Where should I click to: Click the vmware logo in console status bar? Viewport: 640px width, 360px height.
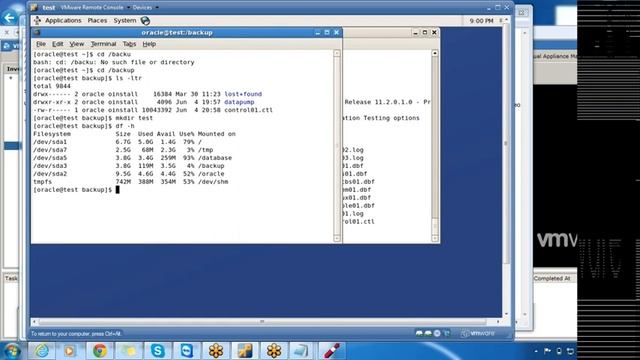point(478,333)
